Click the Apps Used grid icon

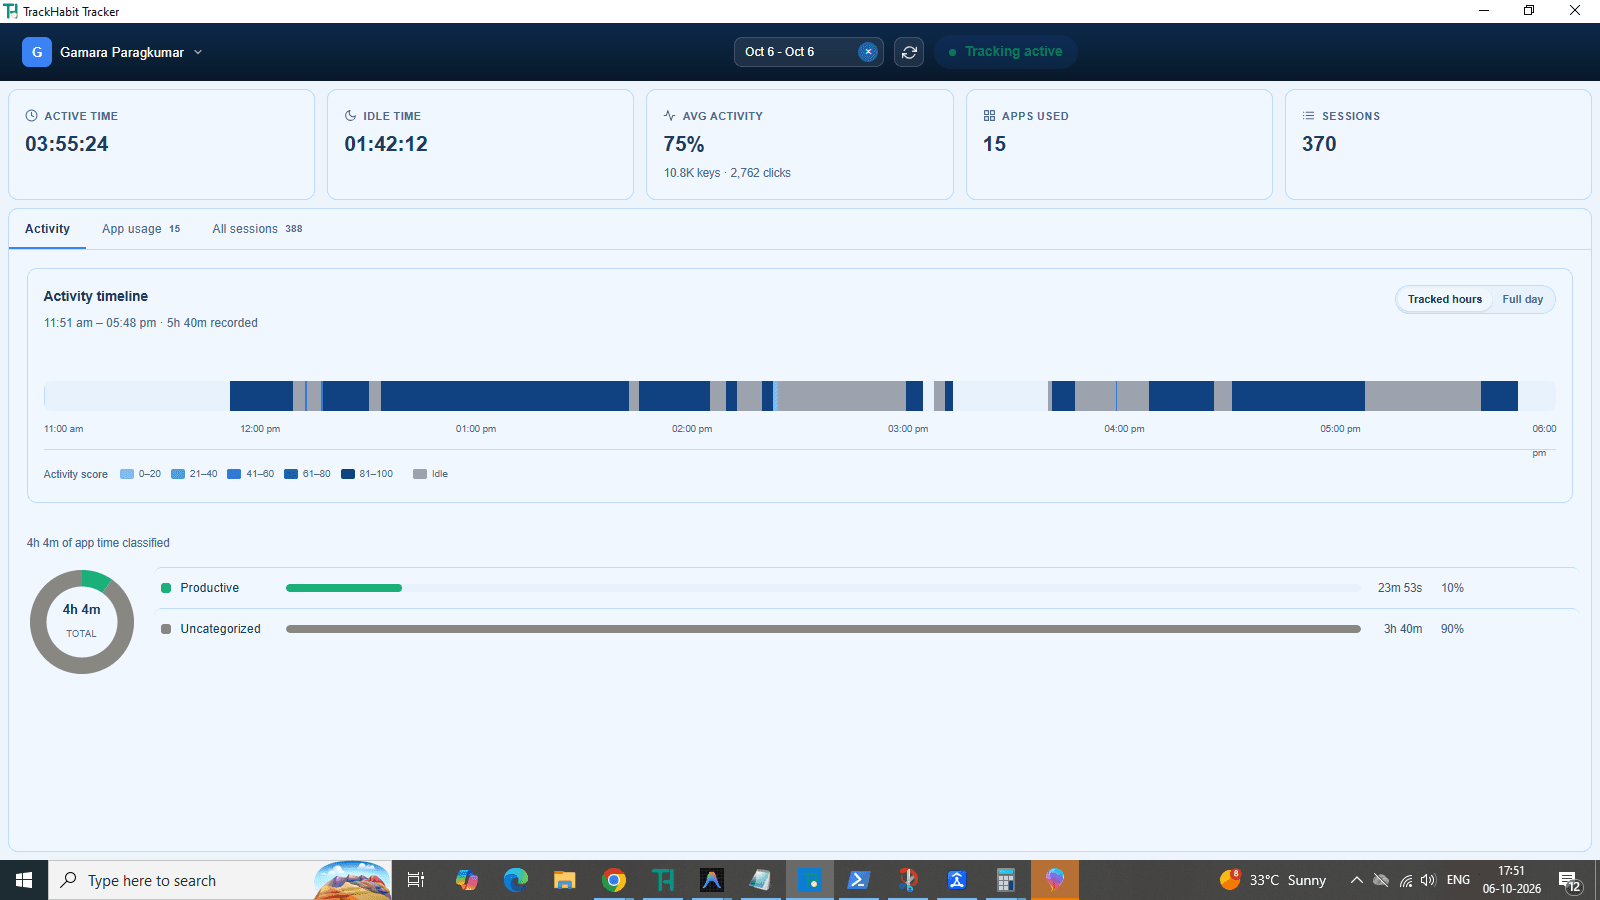point(989,116)
